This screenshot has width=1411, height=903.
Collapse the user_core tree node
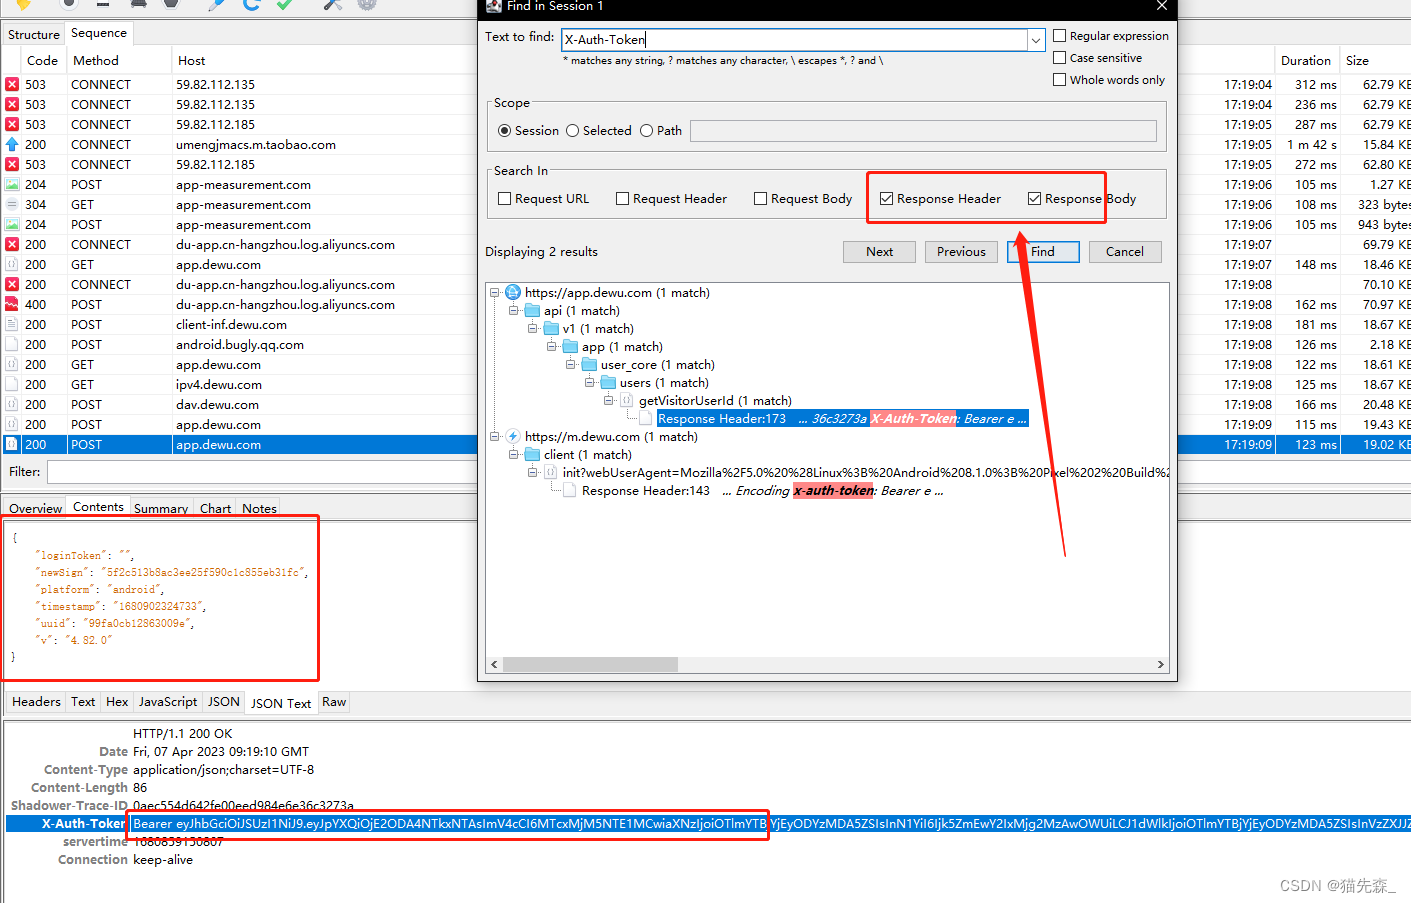point(570,364)
